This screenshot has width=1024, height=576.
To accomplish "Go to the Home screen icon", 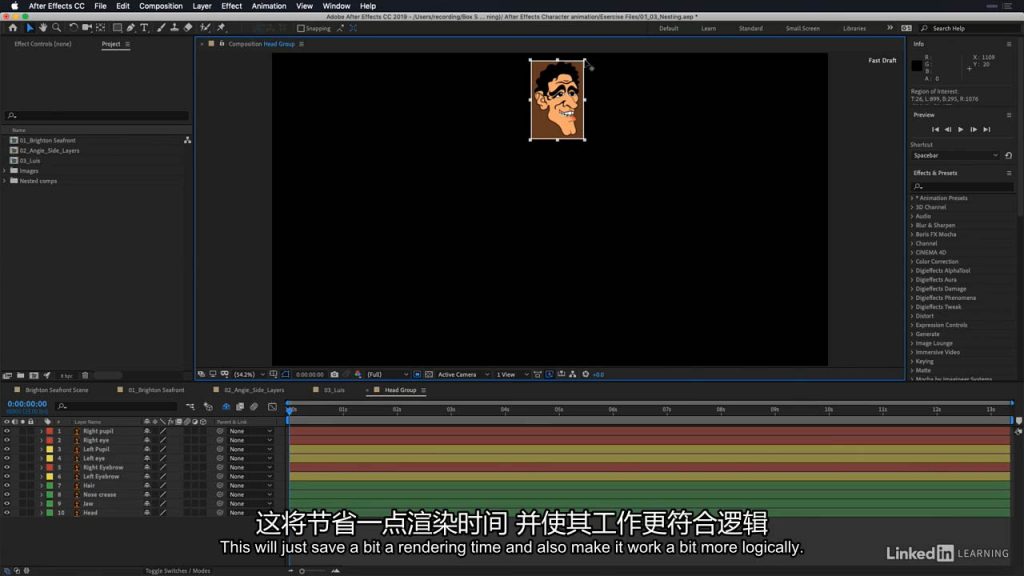I will coord(12,28).
